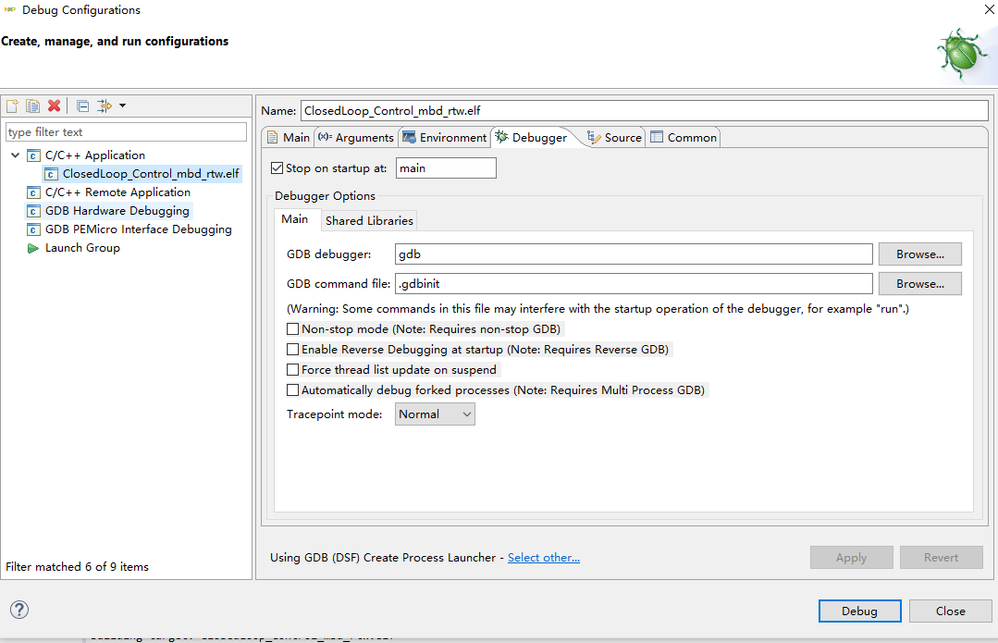Click the Debug button

[860, 611]
